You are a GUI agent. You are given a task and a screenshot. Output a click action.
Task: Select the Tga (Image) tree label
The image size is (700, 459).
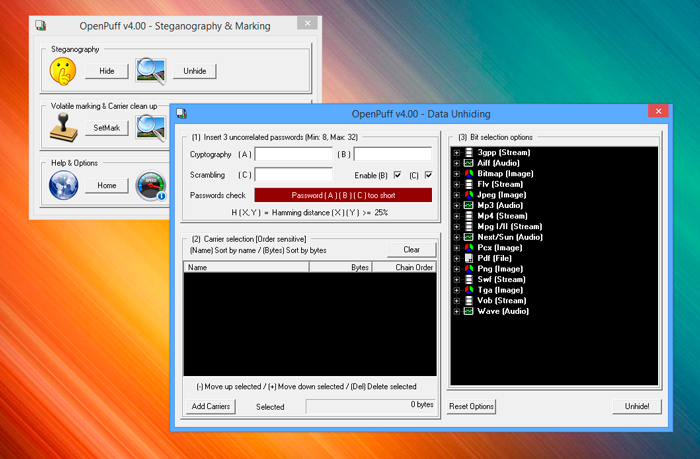tap(500, 290)
